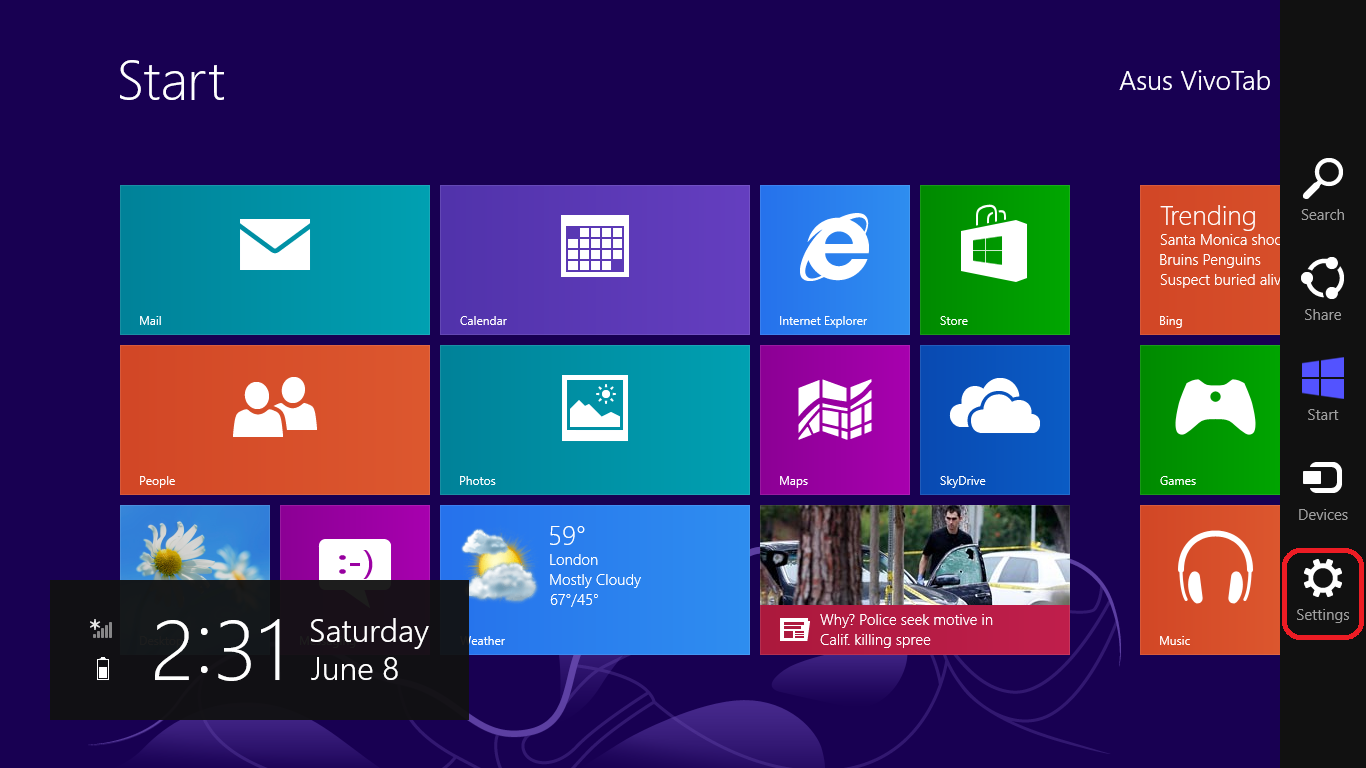Open the police news story tile
The width and height of the screenshot is (1366, 768).
point(914,579)
